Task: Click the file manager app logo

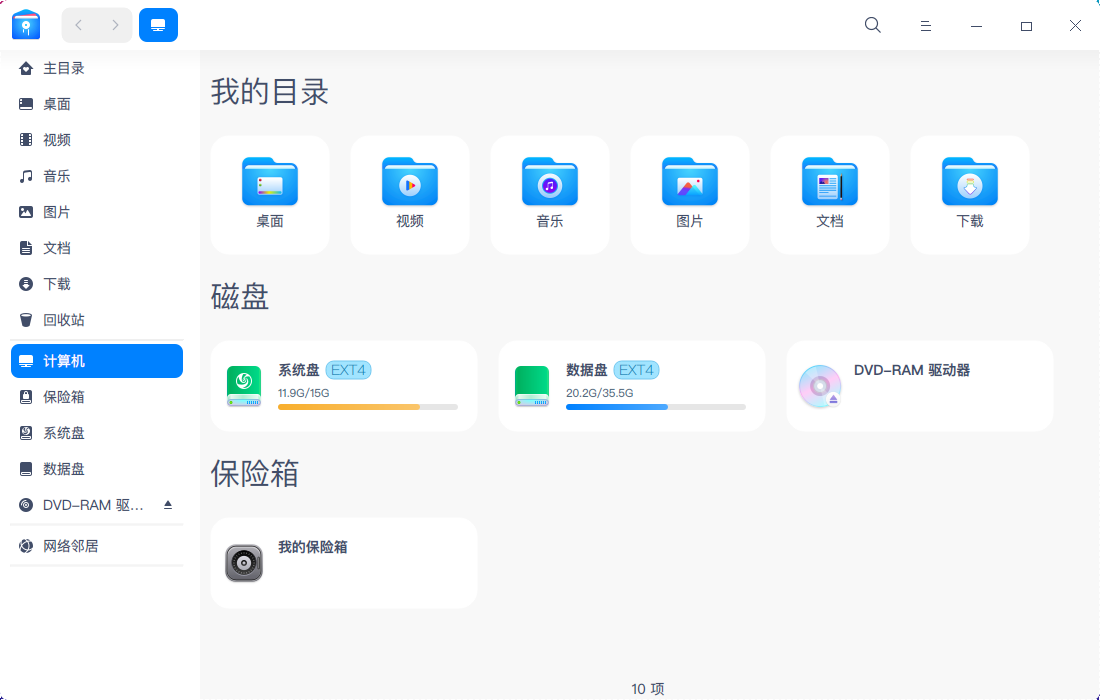Action: click(x=26, y=25)
